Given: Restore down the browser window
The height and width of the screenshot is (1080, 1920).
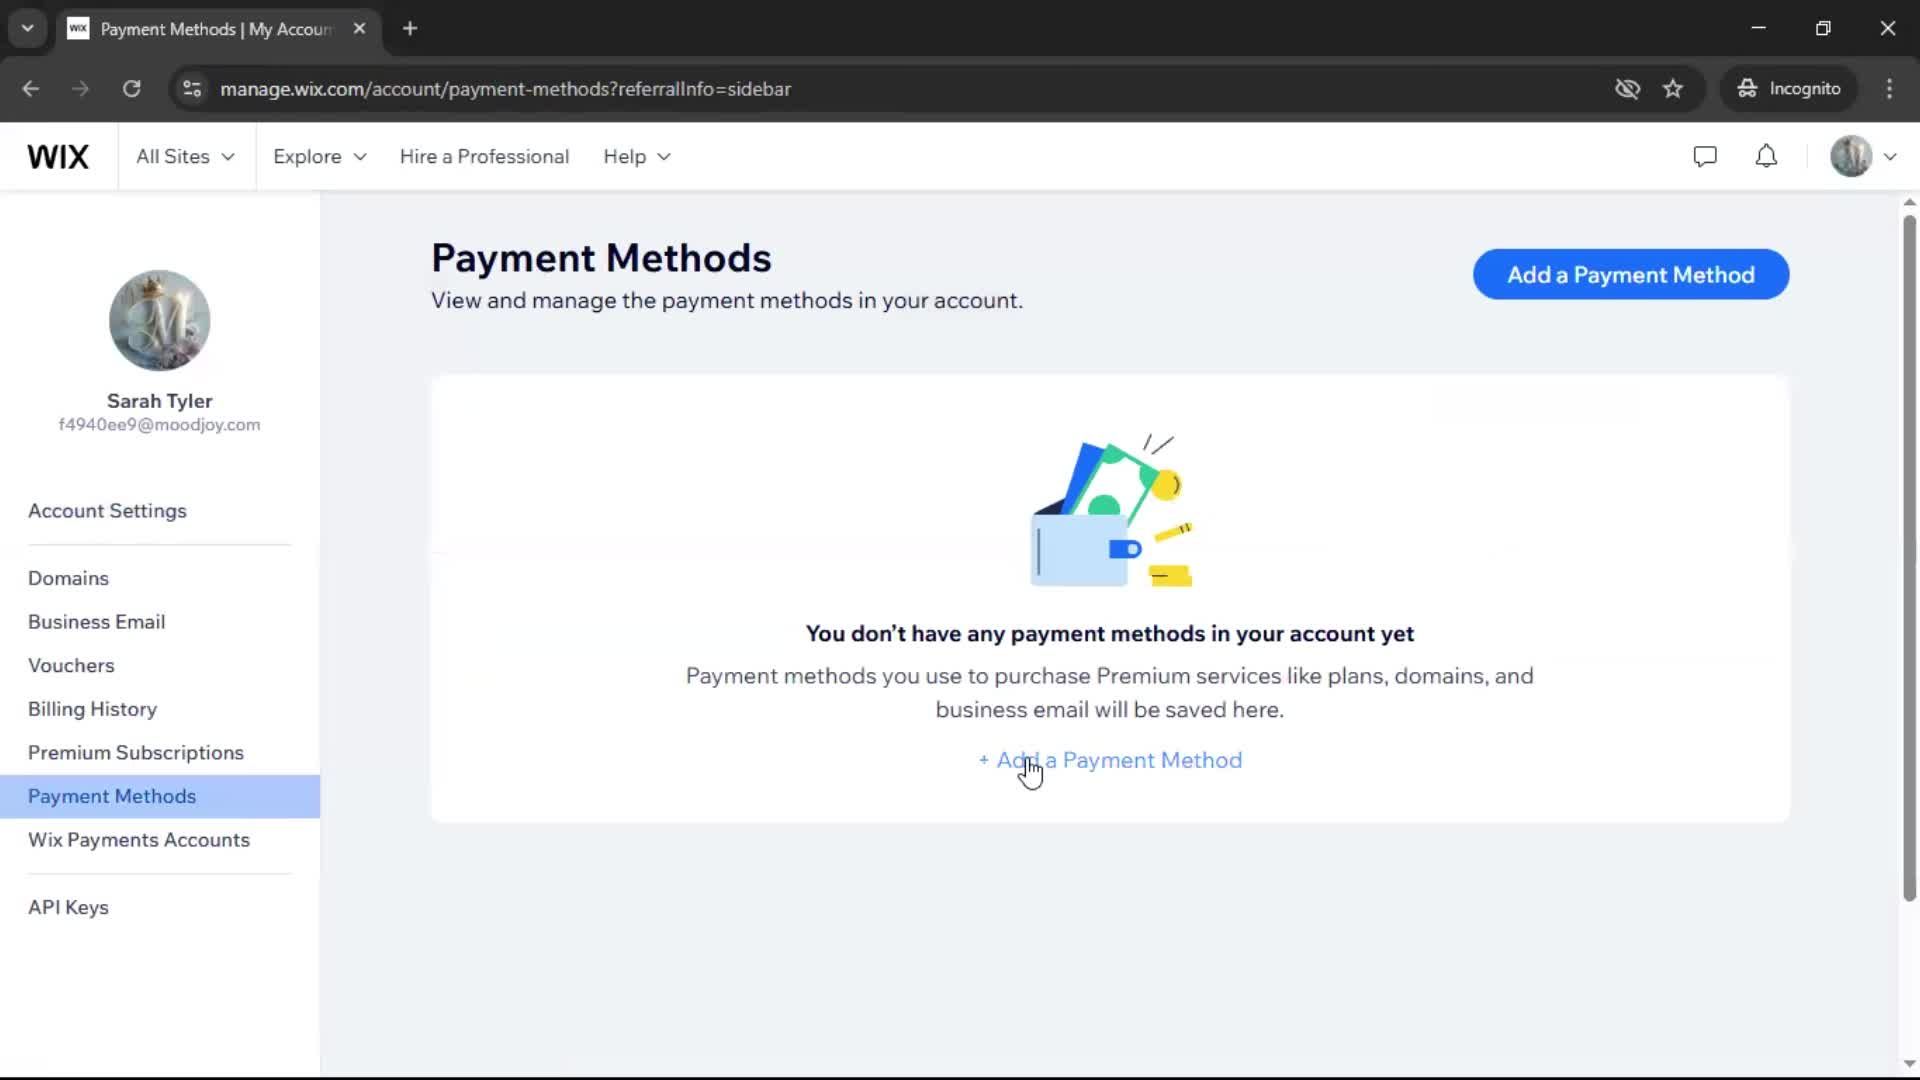Looking at the screenshot, I should [x=1823, y=28].
